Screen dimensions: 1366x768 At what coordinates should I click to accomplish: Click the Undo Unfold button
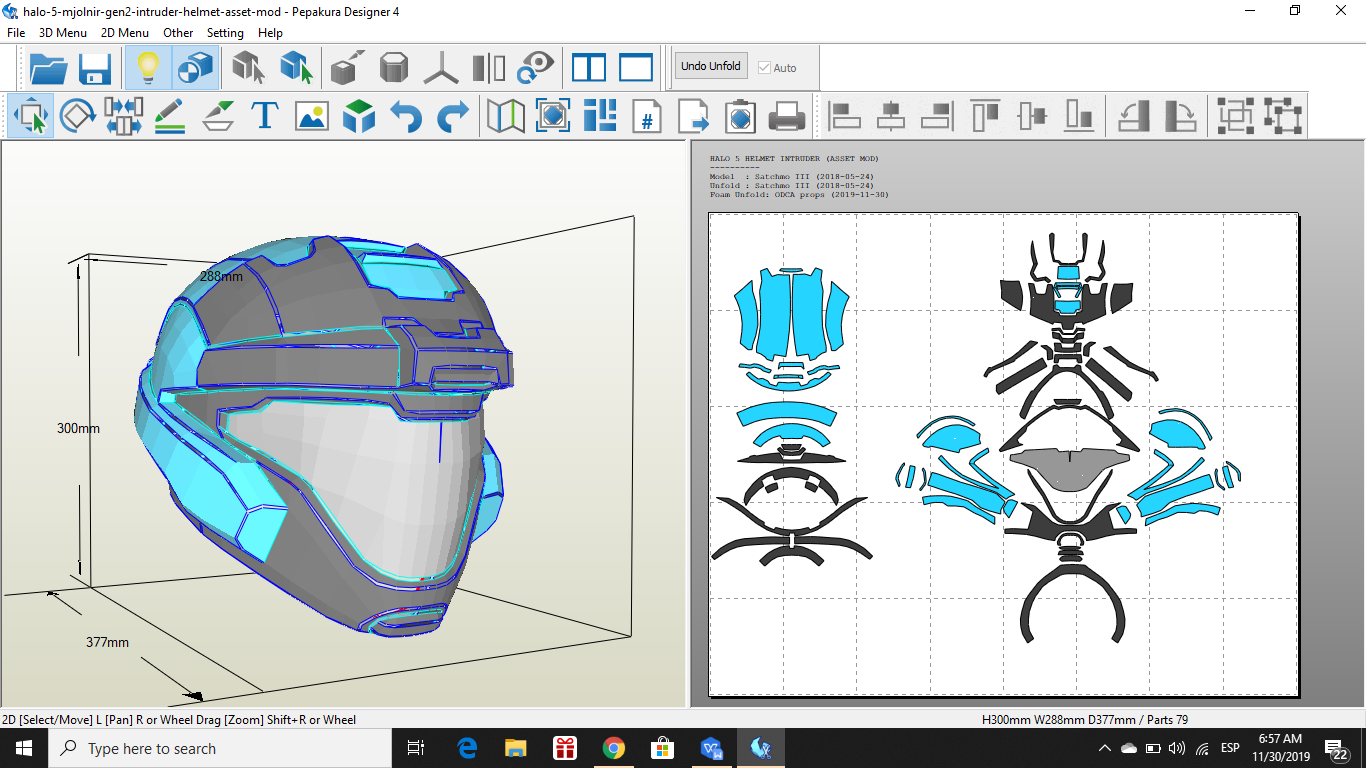pyautogui.click(x=711, y=67)
